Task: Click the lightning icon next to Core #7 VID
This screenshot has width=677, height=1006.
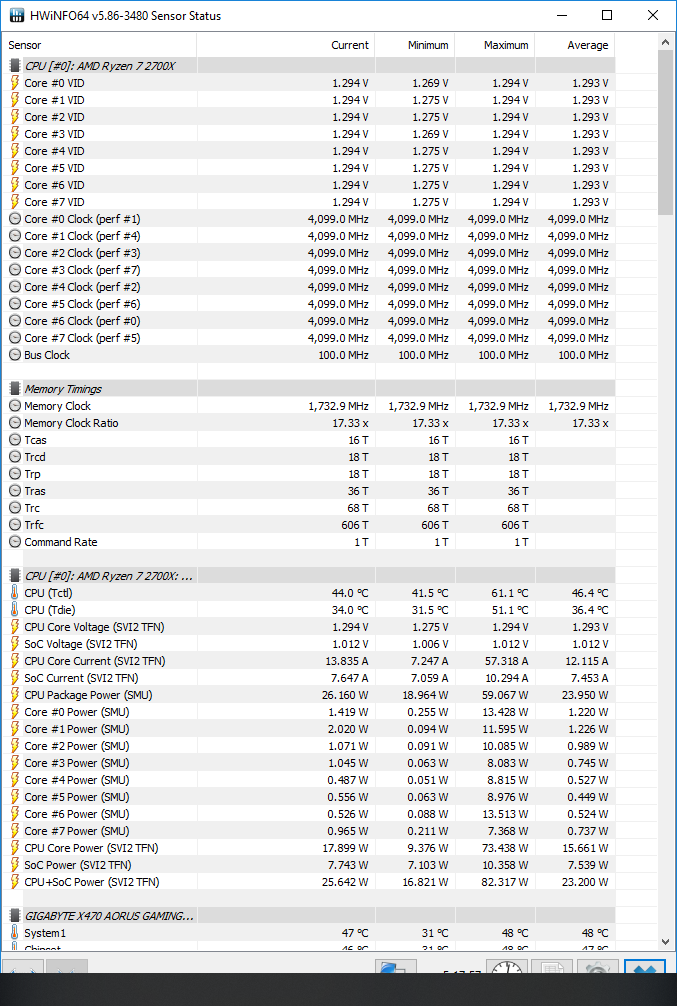Action: (x=15, y=201)
